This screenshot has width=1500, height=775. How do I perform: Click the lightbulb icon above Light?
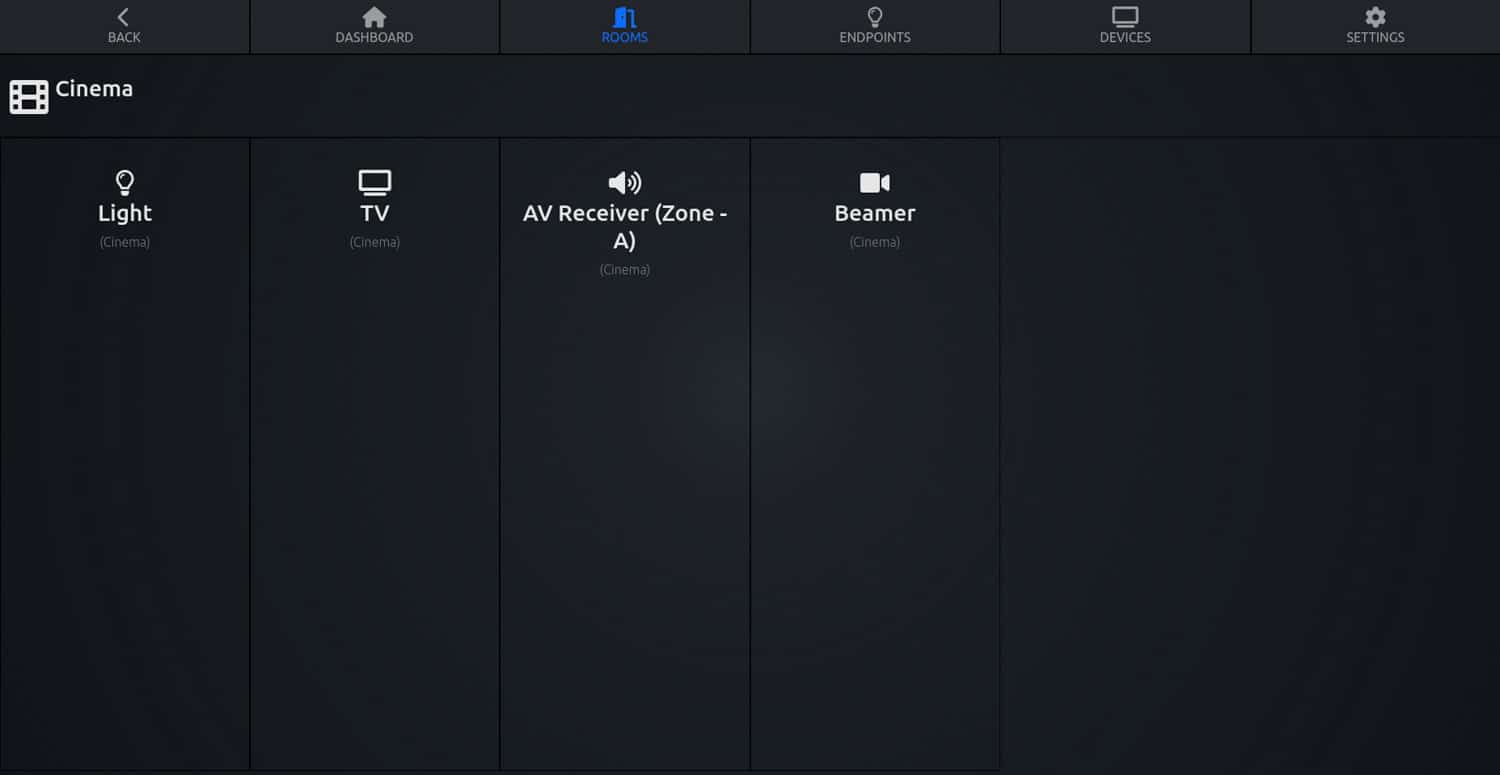point(125,182)
